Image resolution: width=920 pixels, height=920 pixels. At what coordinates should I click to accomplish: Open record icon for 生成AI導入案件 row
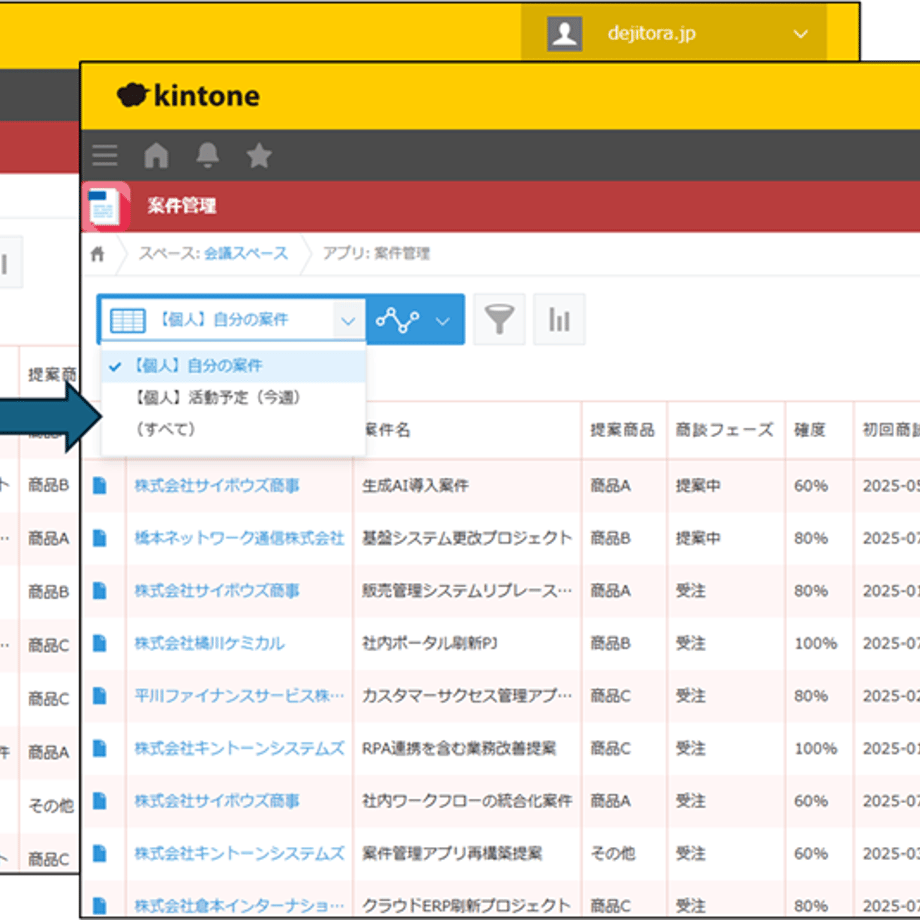tap(100, 485)
